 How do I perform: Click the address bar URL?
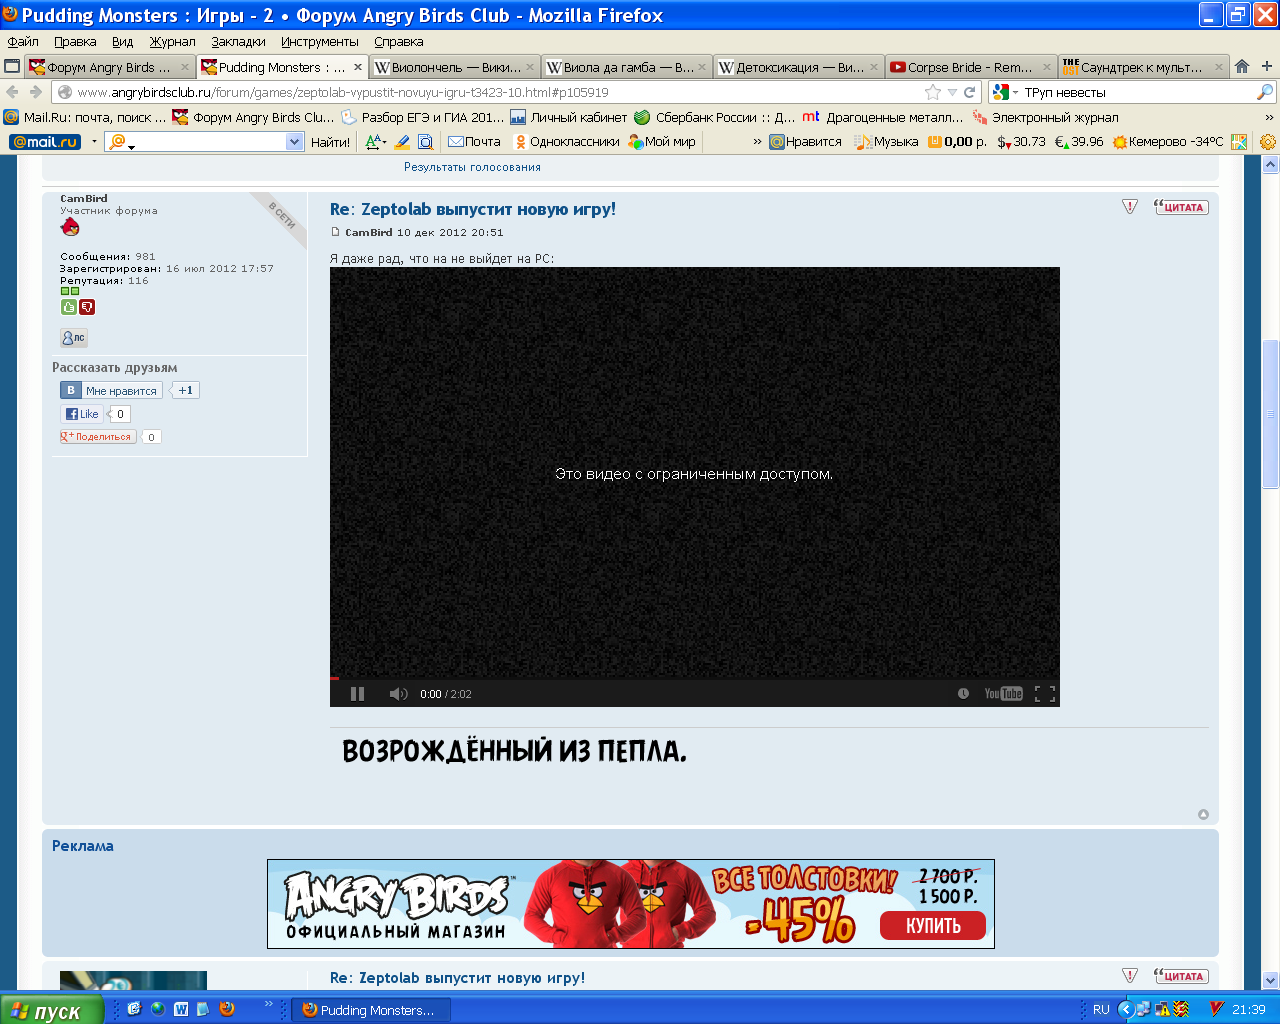(343, 92)
